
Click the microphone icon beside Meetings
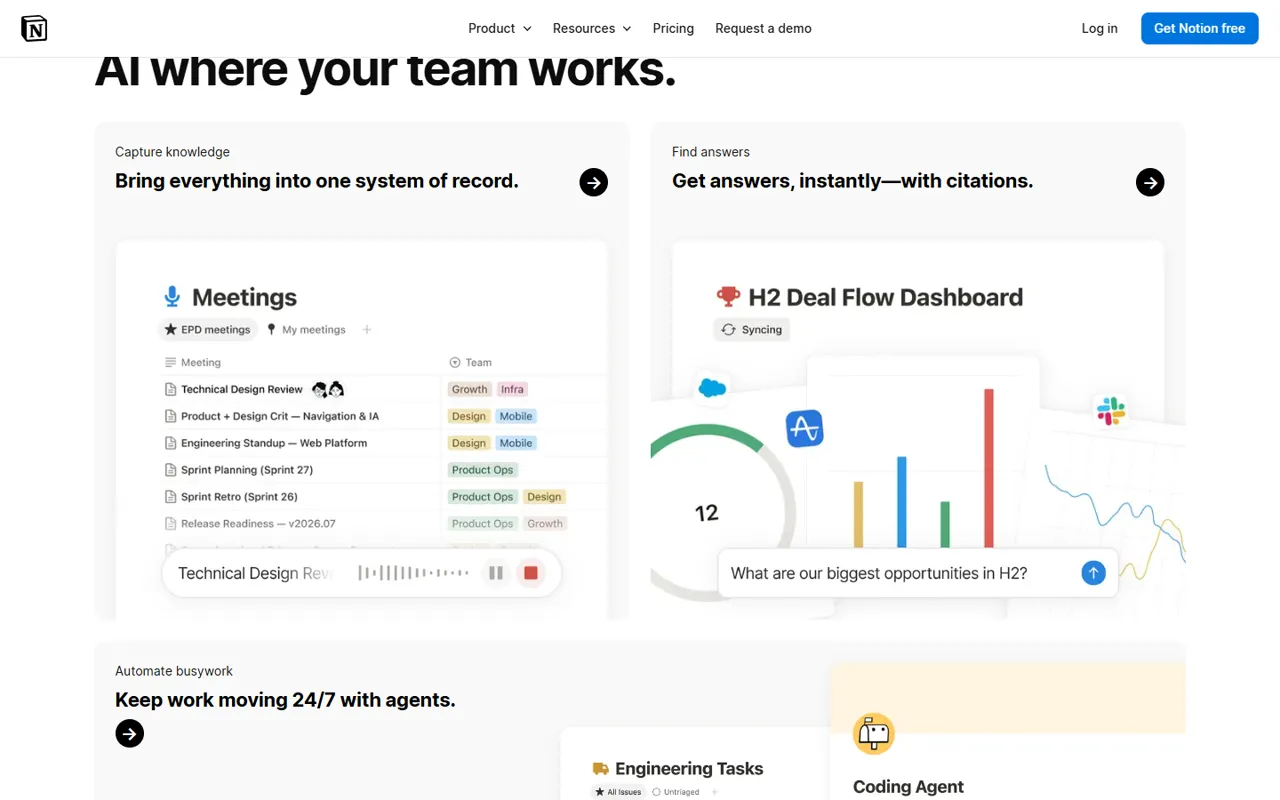(172, 297)
